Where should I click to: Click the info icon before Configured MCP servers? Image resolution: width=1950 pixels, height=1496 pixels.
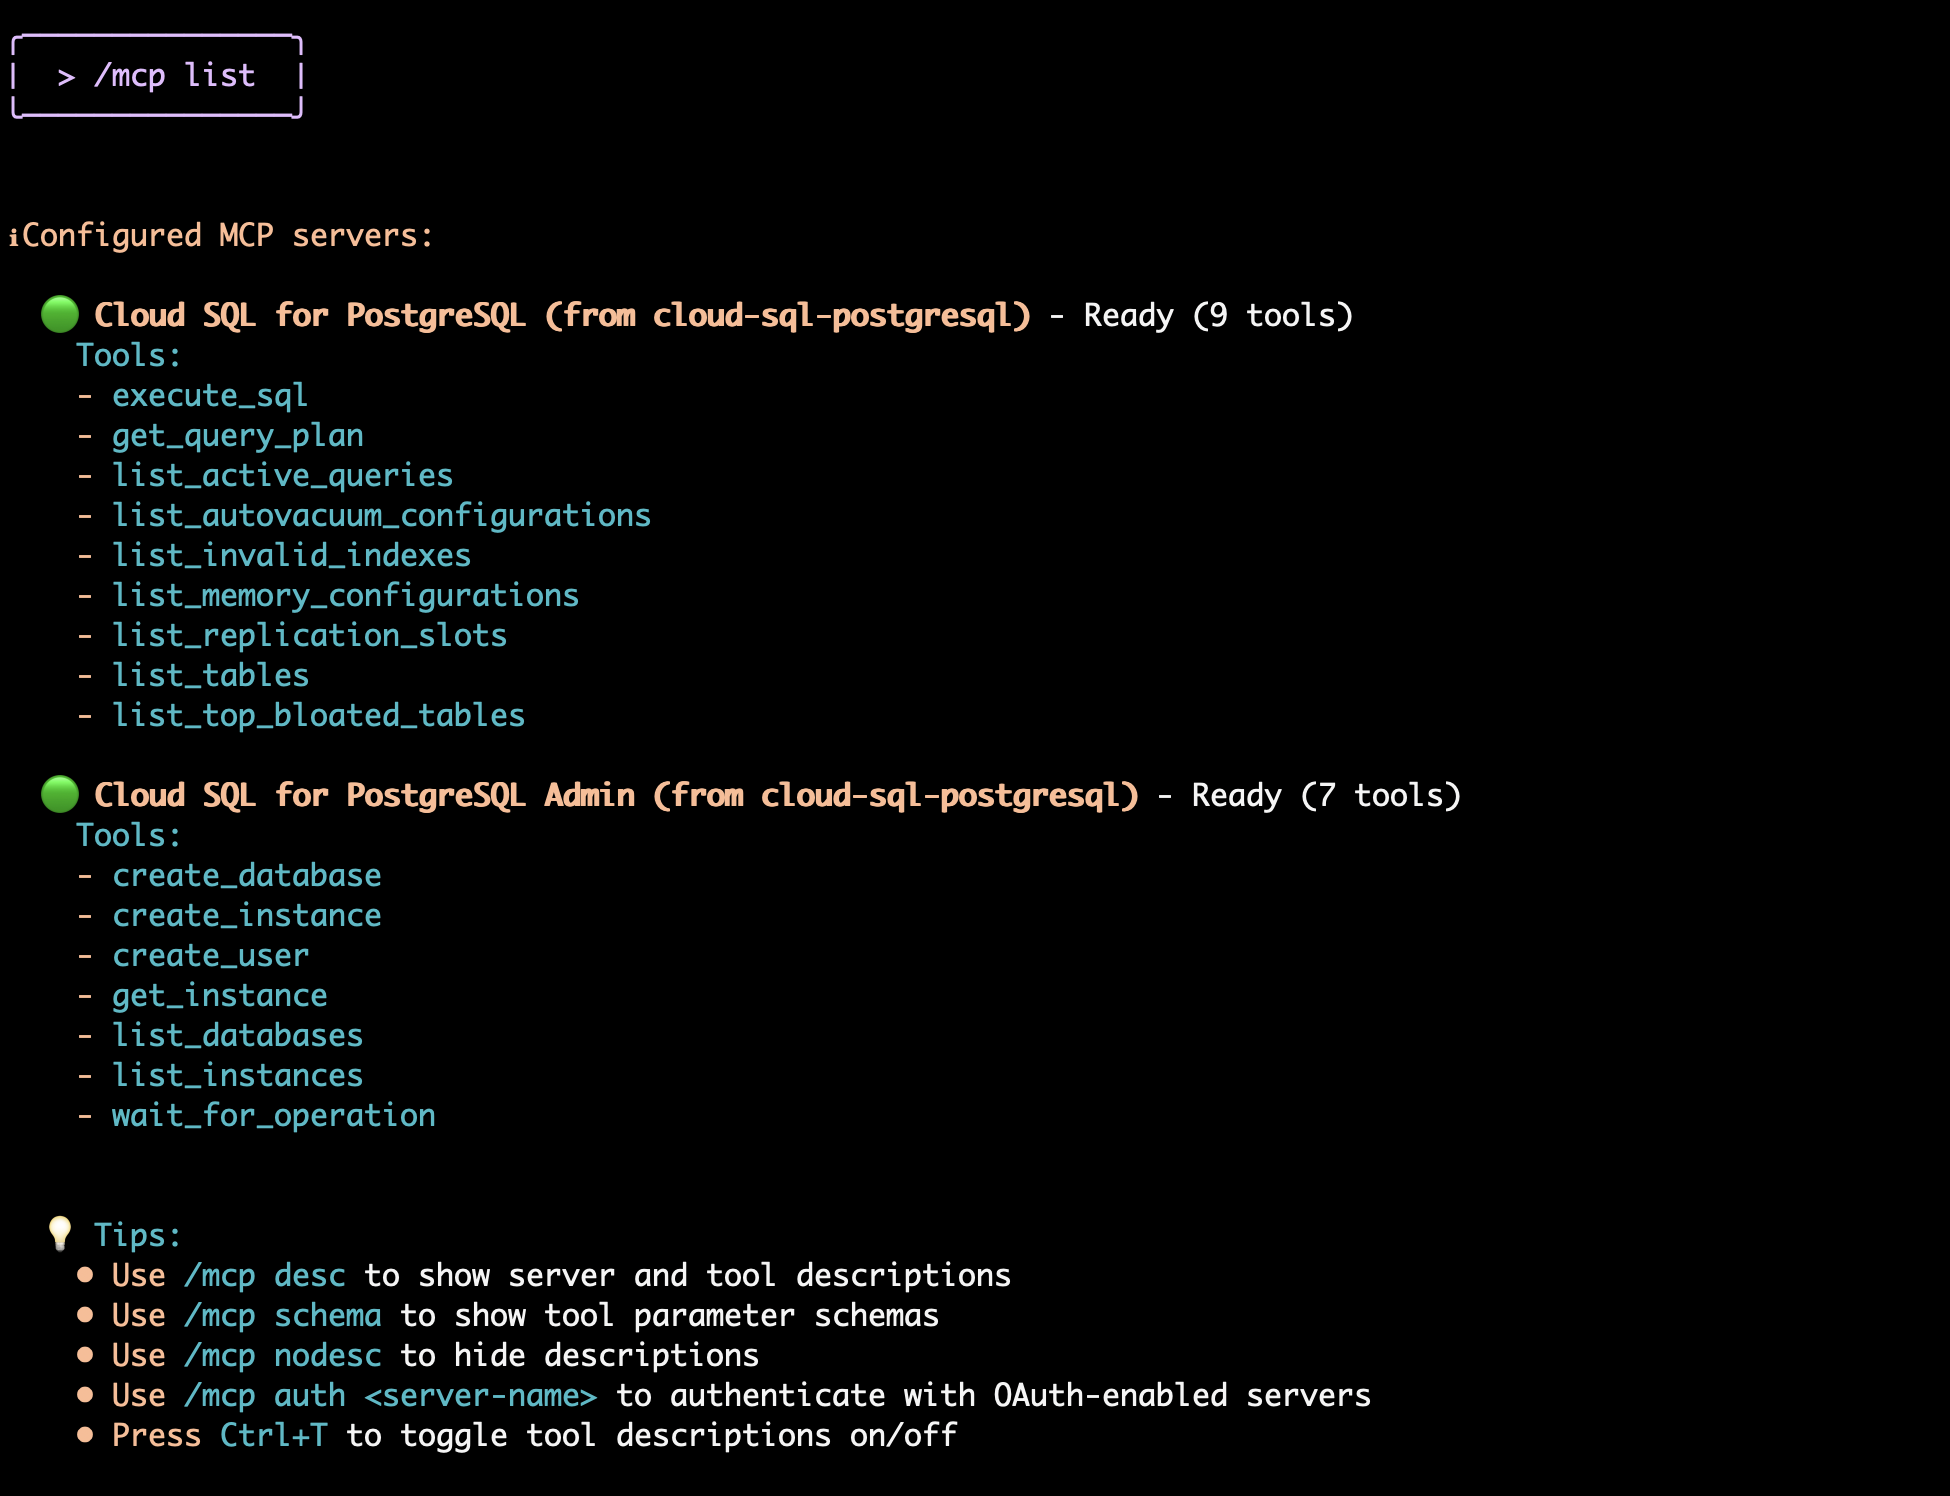point(14,236)
